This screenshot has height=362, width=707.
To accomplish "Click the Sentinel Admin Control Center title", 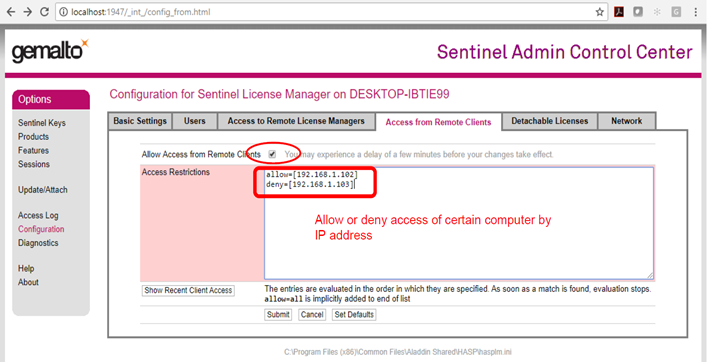I will tap(565, 52).
